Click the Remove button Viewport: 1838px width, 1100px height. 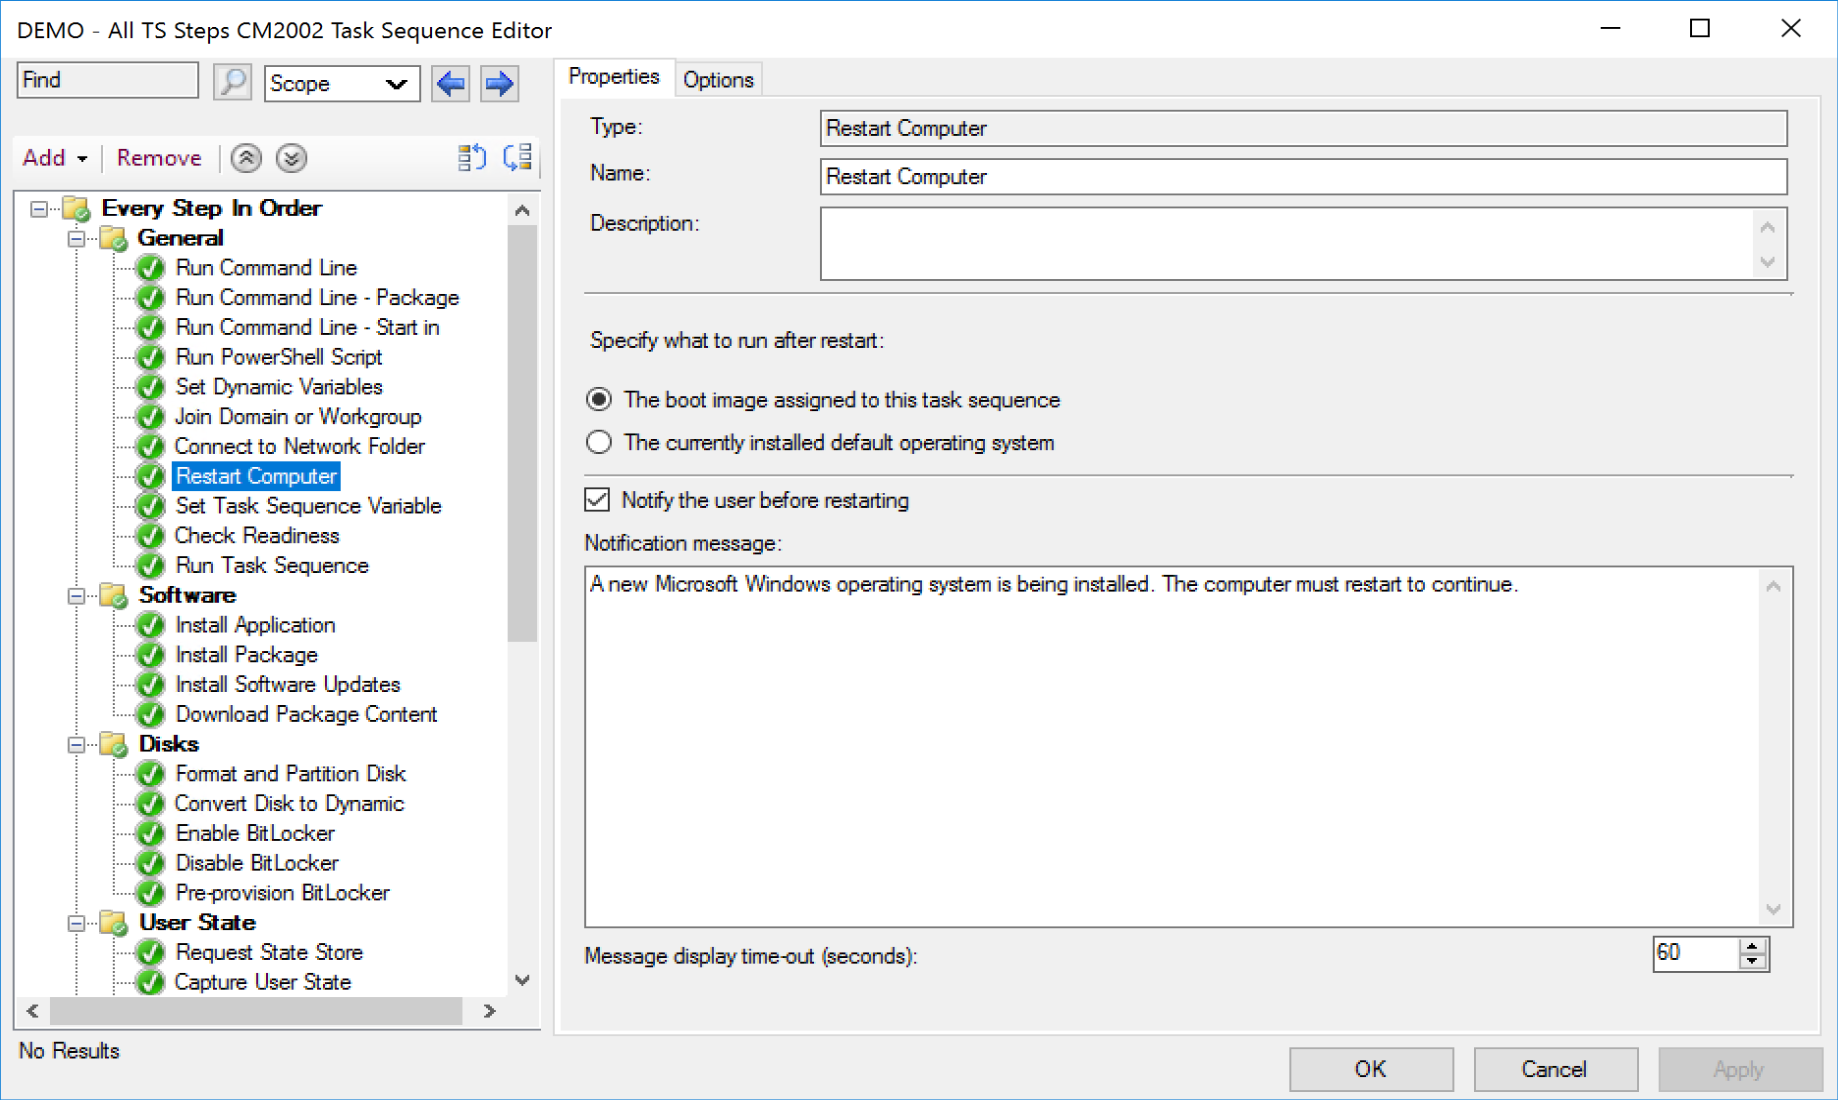point(159,158)
